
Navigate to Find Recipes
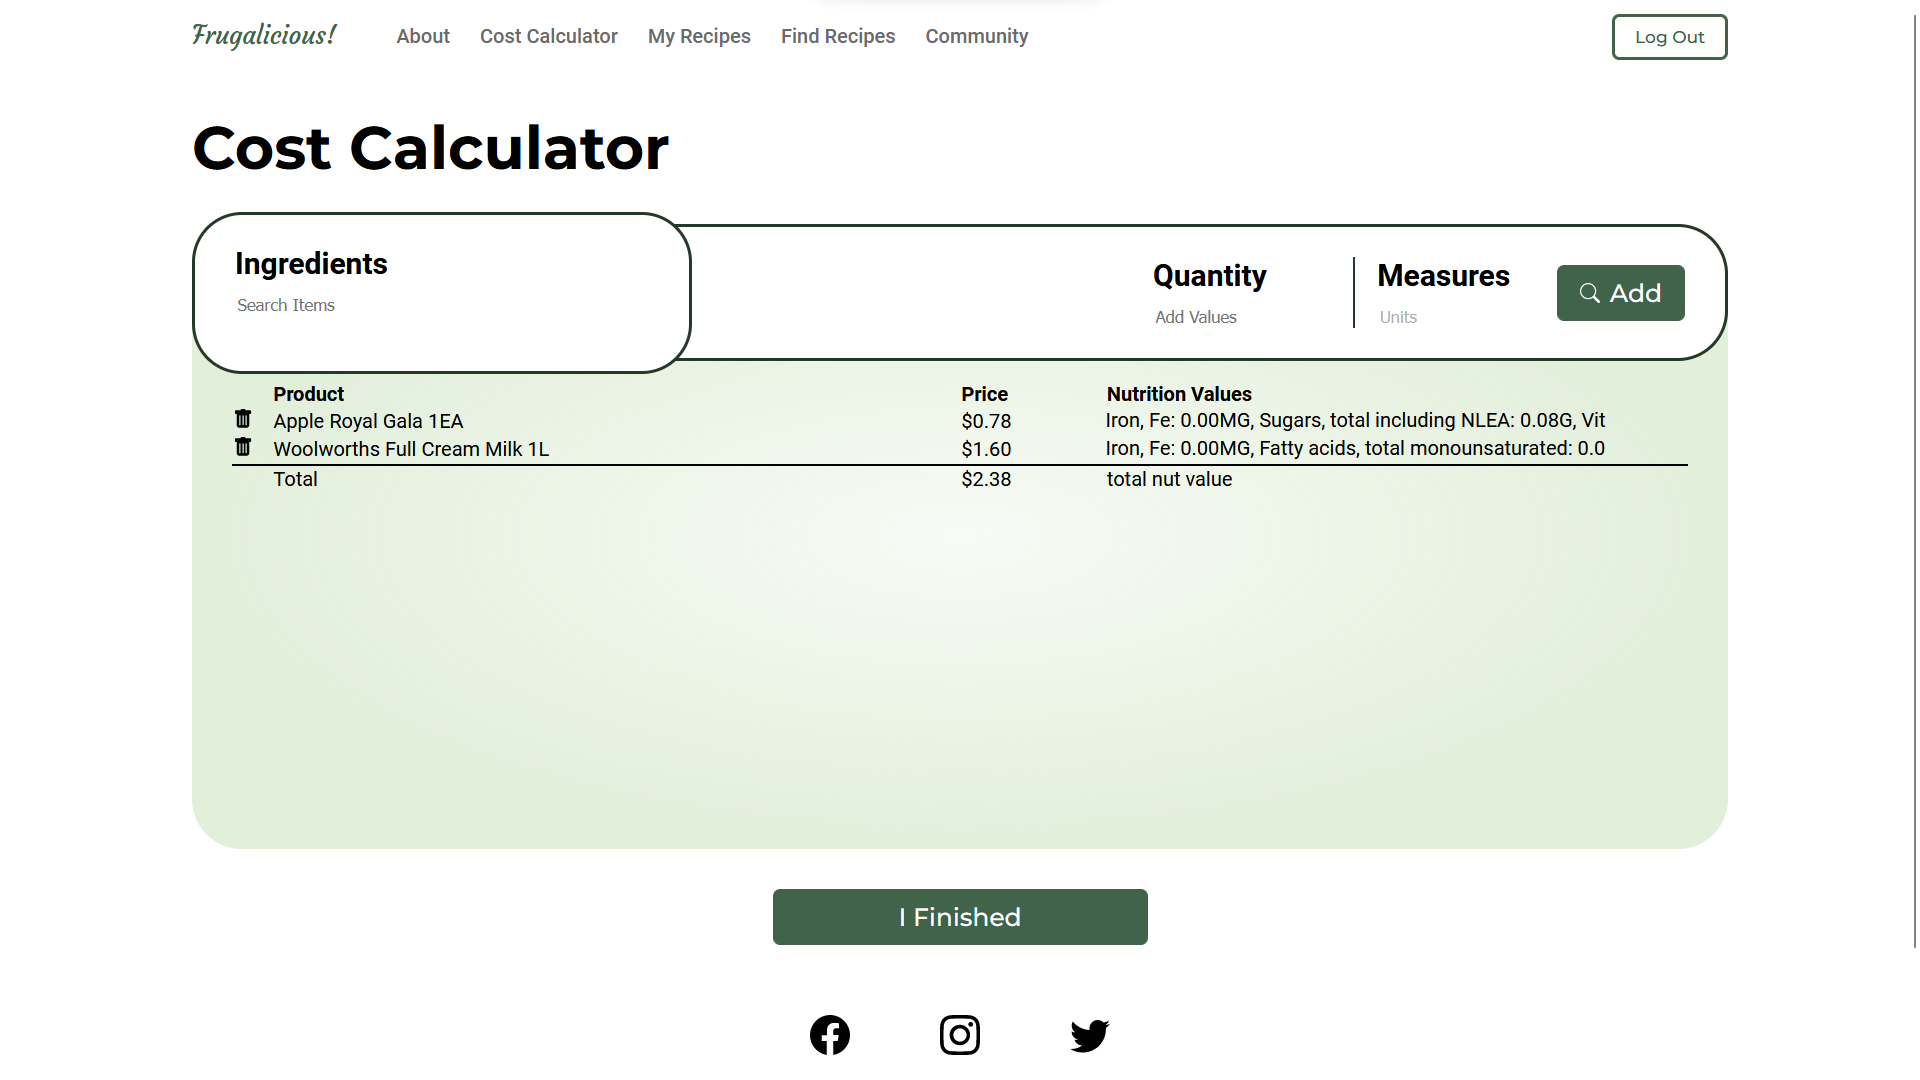point(837,36)
